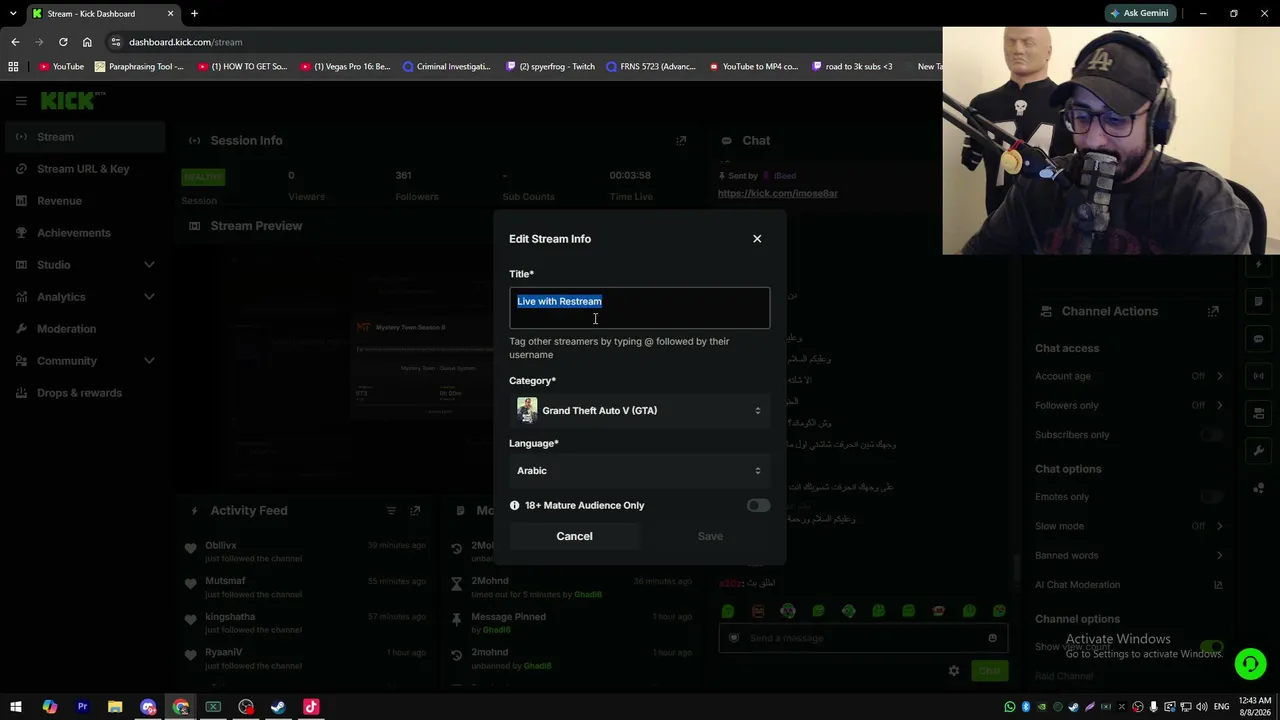Click the browser home button

point(87,42)
